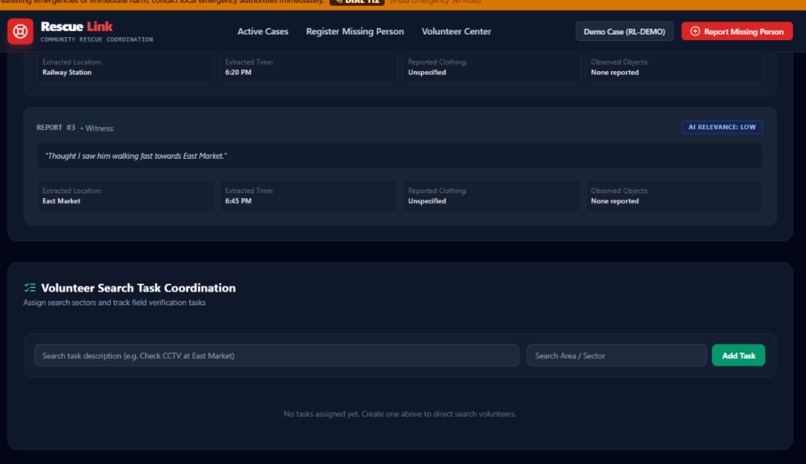This screenshot has height=464, width=806.
Task: Click the red Report Missing Person button
Action: (x=737, y=31)
